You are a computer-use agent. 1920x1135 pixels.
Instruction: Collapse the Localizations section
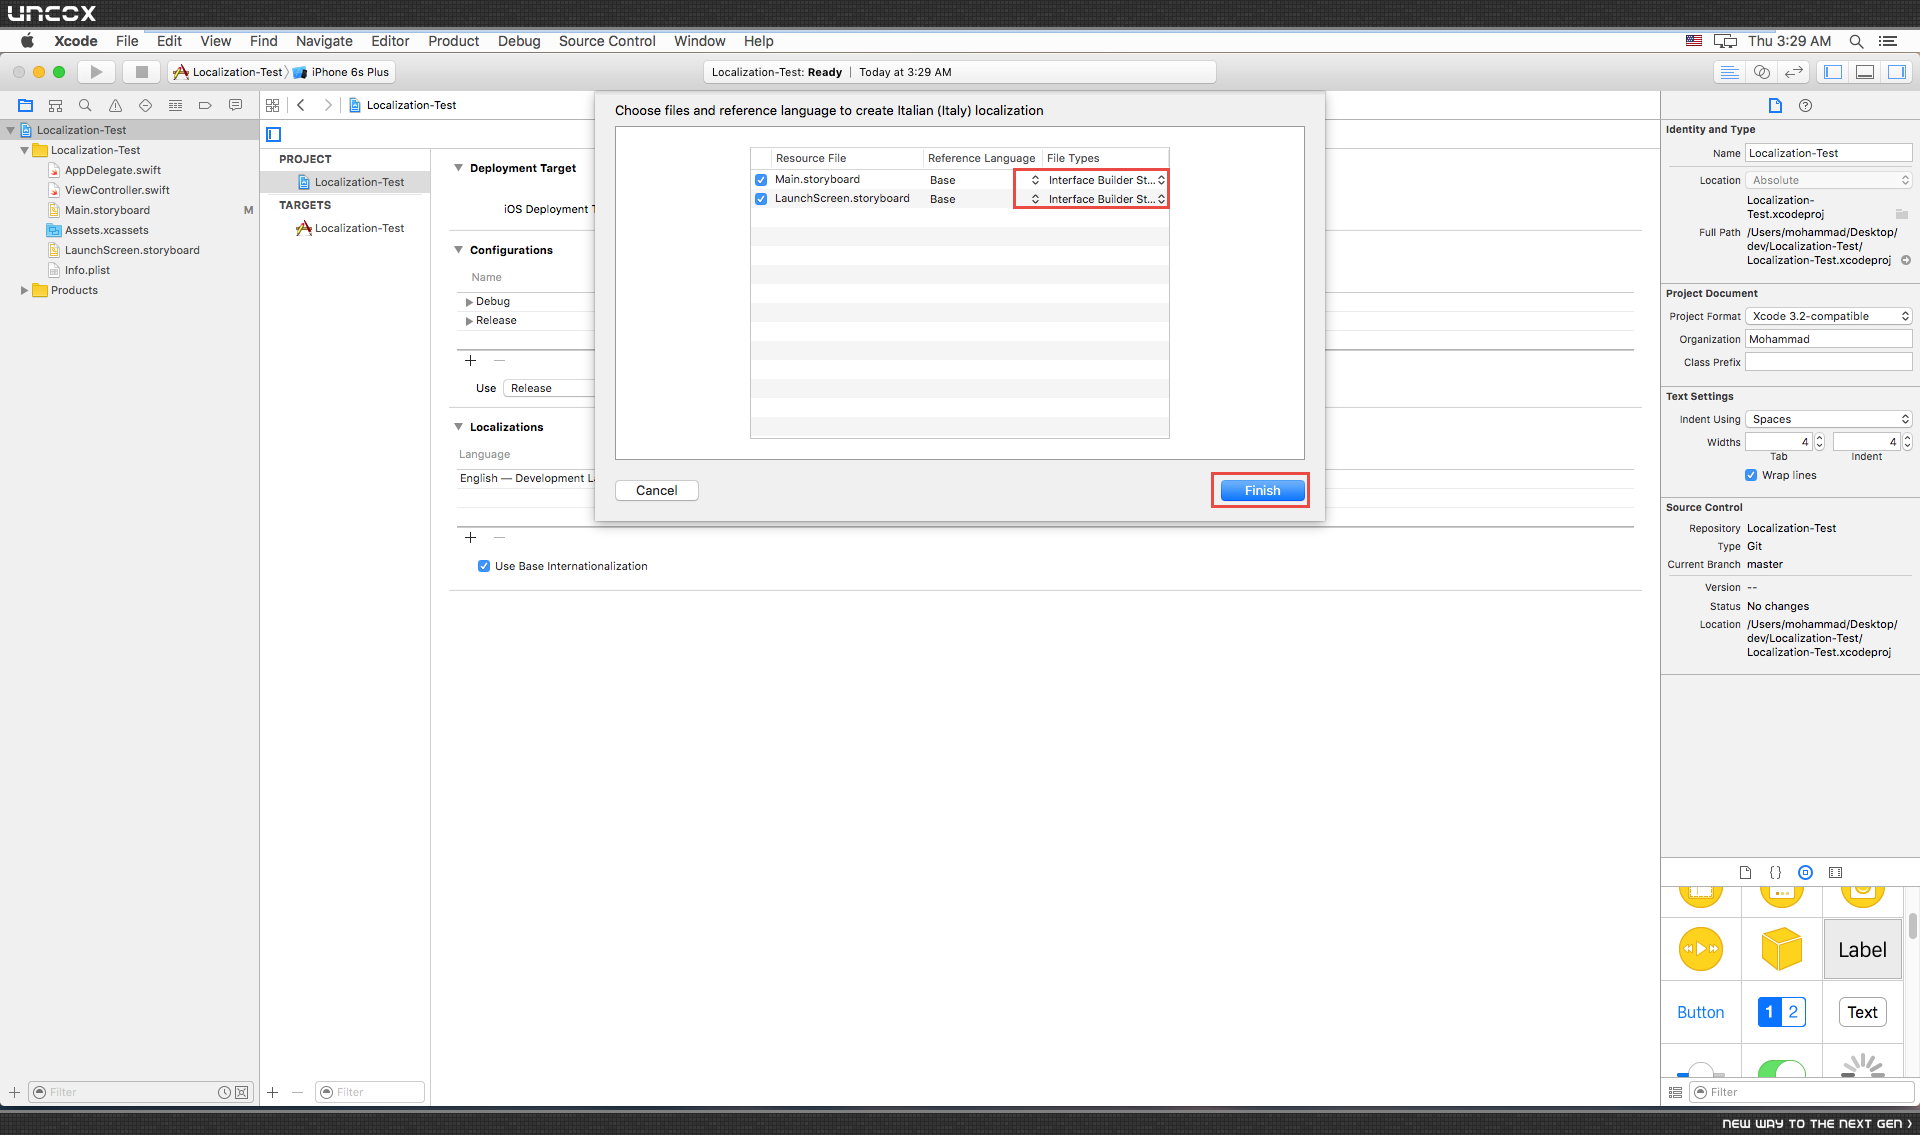(x=459, y=427)
